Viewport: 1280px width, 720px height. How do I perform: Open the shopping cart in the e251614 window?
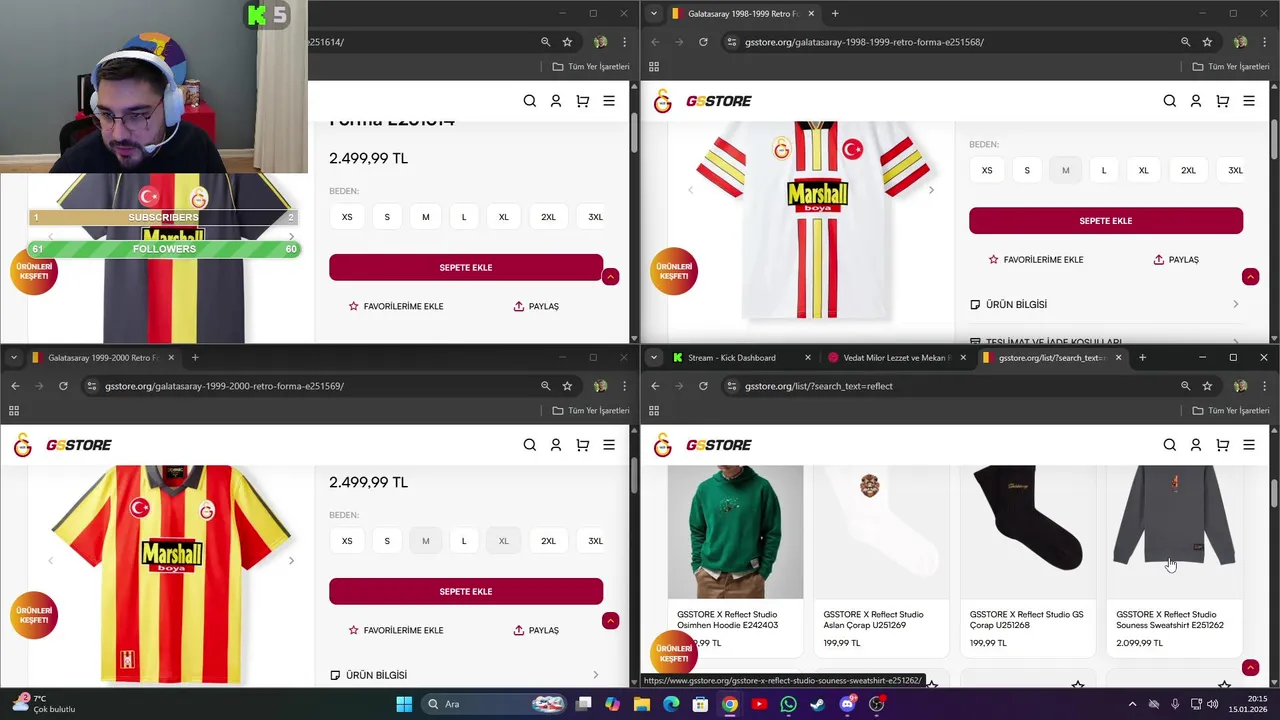pos(583,101)
